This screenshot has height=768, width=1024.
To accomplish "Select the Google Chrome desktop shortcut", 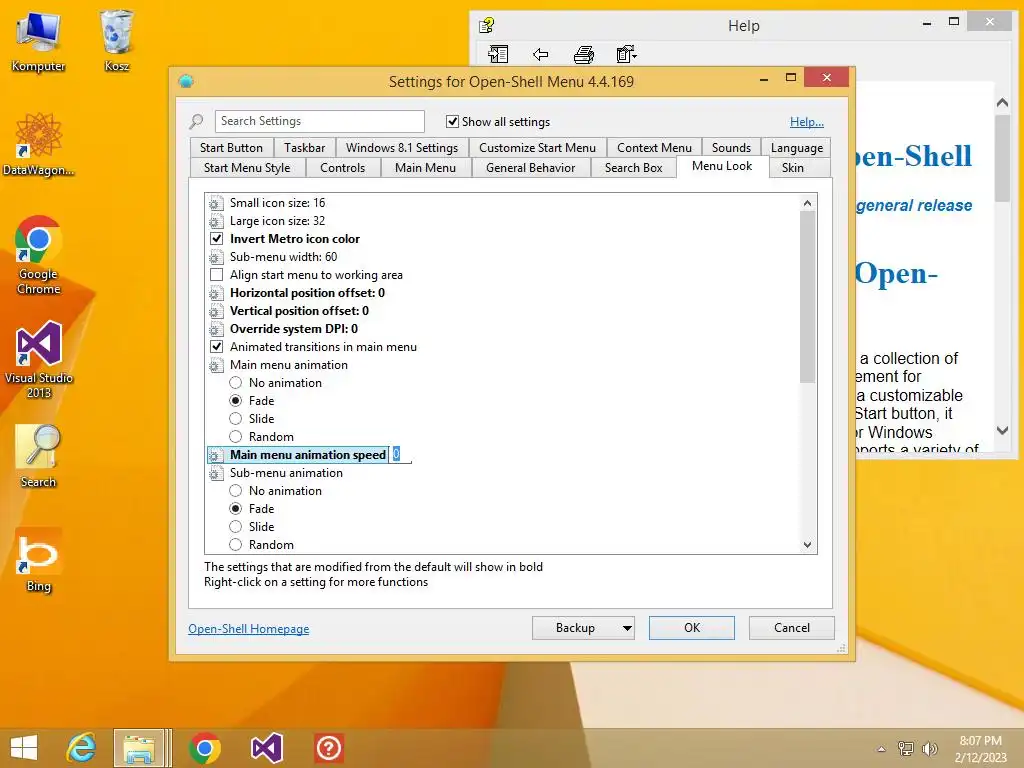I will pyautogui.click(x=38, y=255).
